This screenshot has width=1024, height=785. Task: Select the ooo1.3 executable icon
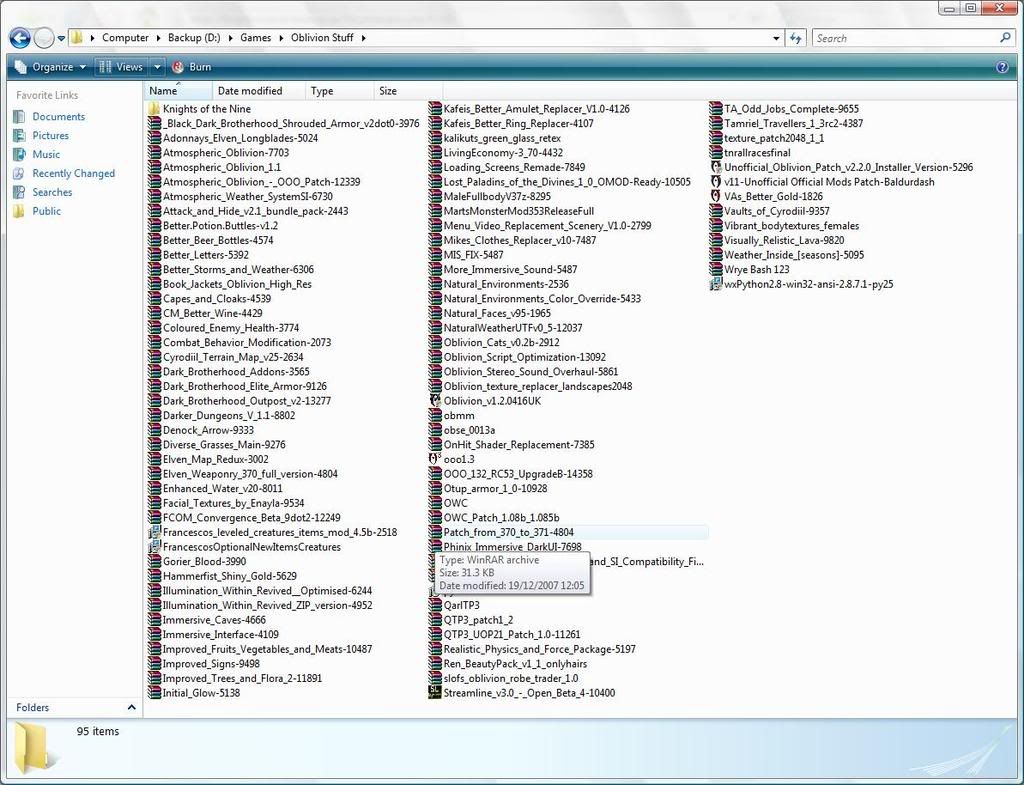coord(435,459)
